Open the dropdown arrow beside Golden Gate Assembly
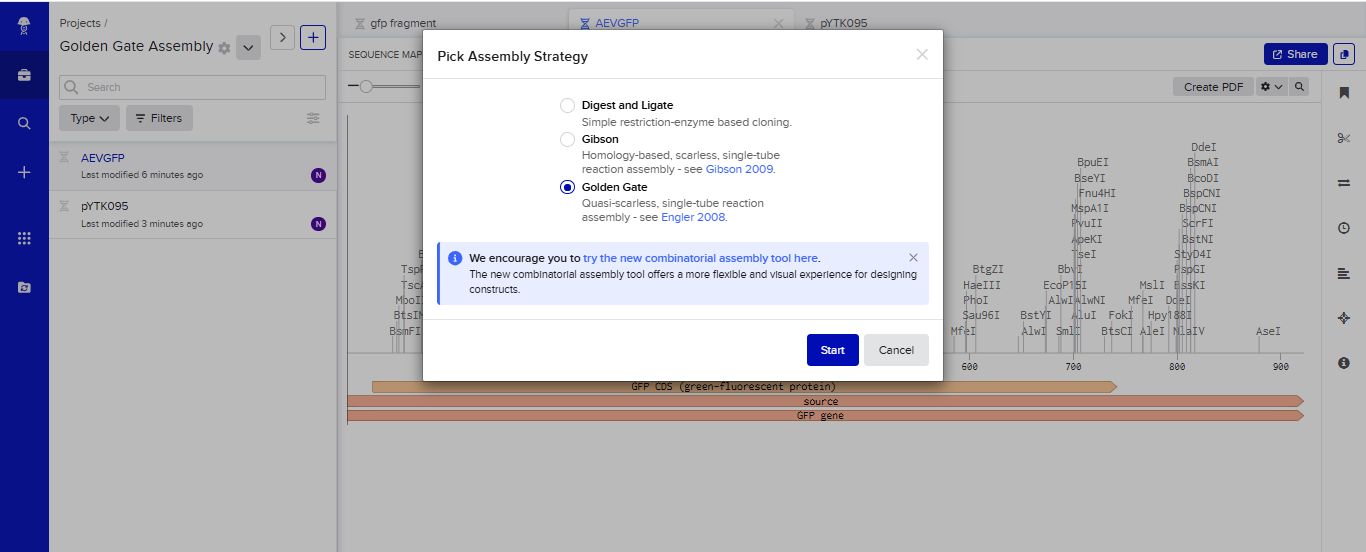Image resolution: width=1366 pixels, height=552 pixels. click(248, 47)
